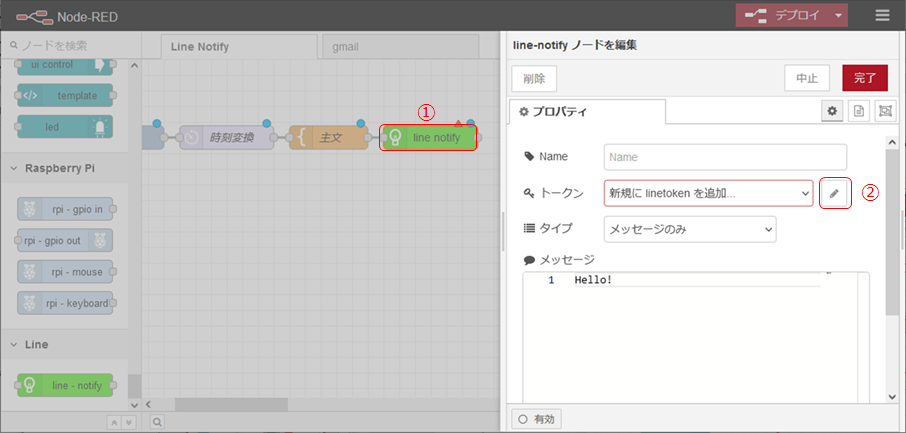Image resolution: width=906 pixels, height=433 pixels.
Task: Open the node description document icon
Action: (x=858, y=112)
